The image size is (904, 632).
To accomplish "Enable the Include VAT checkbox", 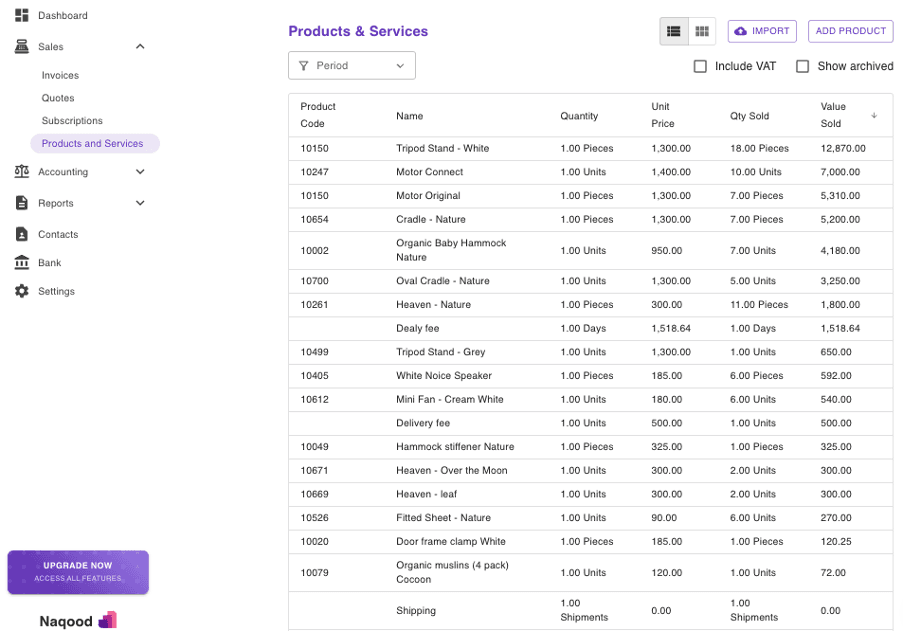I will pos(700,66).
